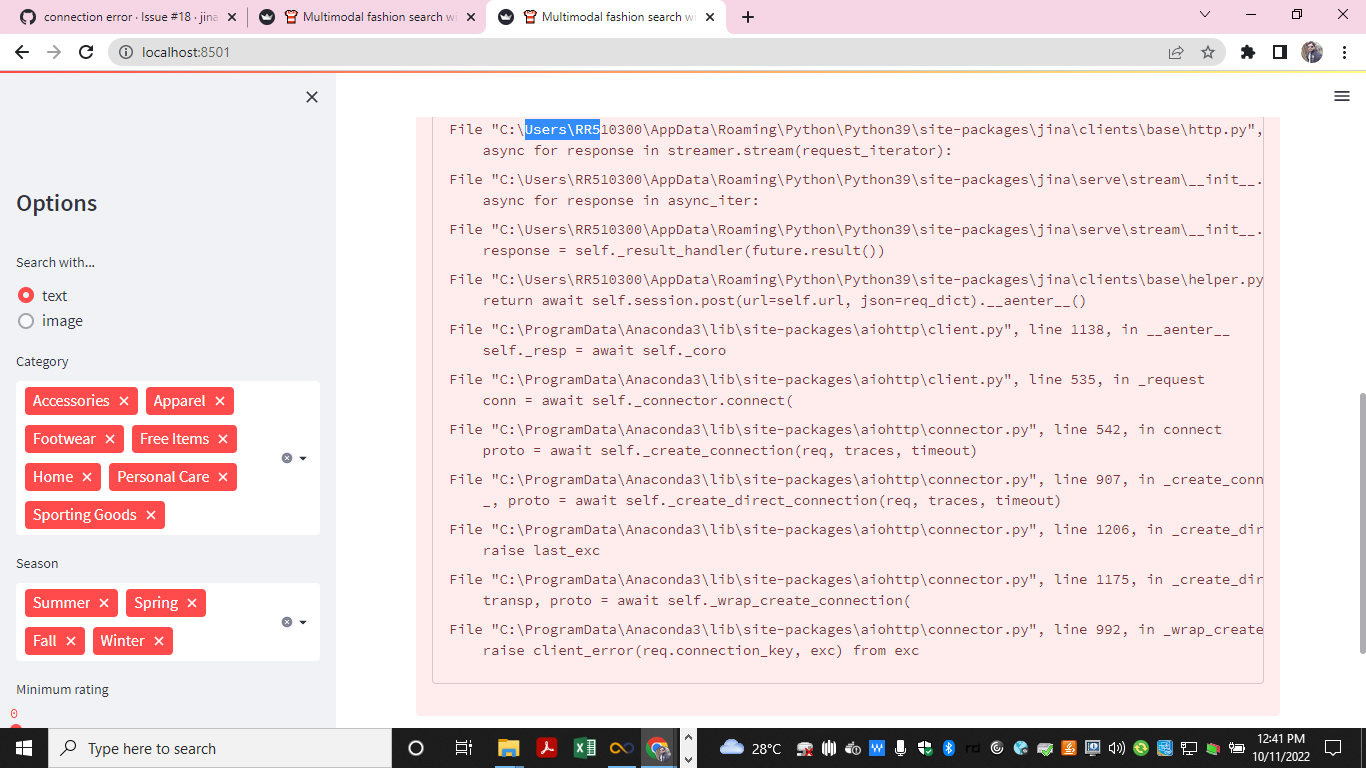Click the Options sidebar heading
Viewport: 1366px width, 768px height.
point(57,203)
